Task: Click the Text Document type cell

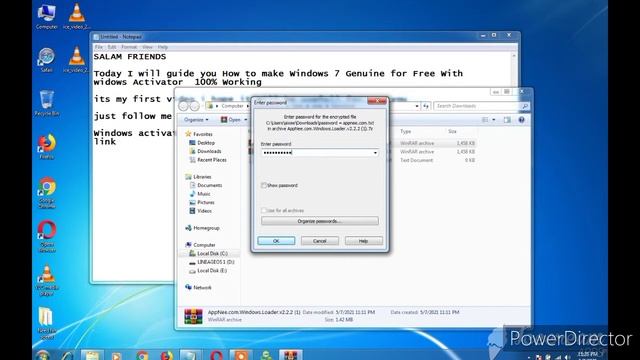Action: 416,160
